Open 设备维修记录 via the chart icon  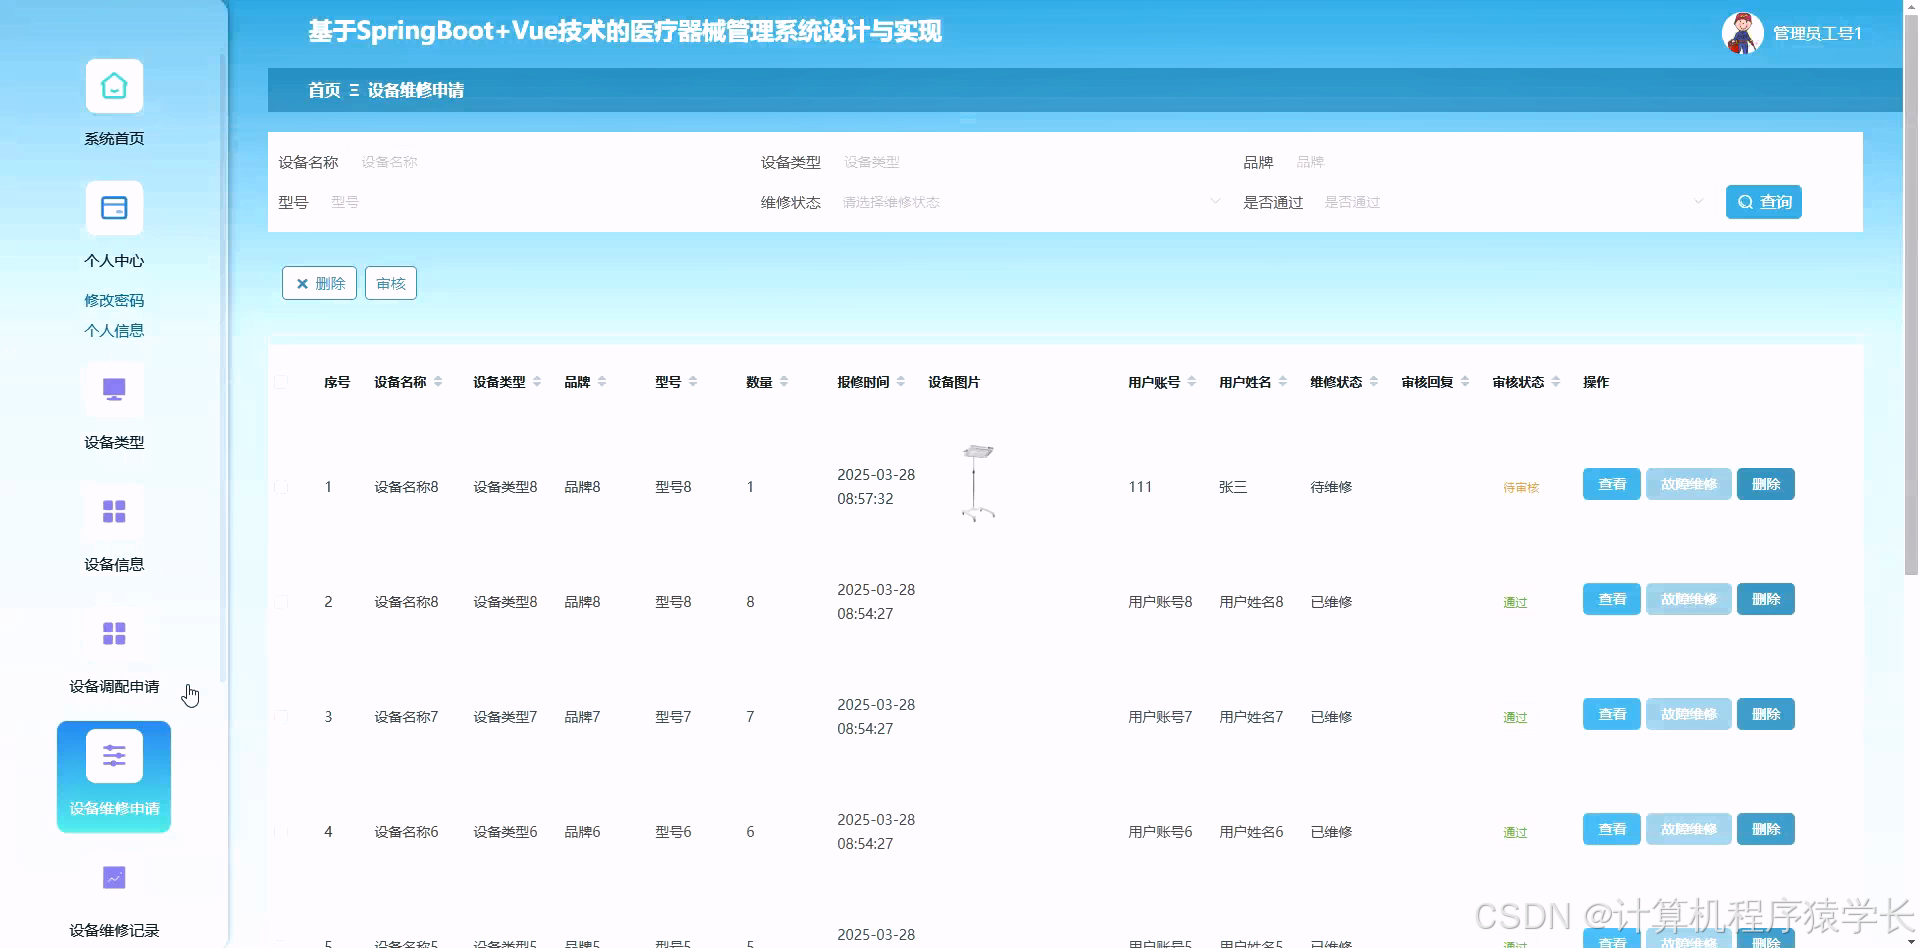point(113,877)
